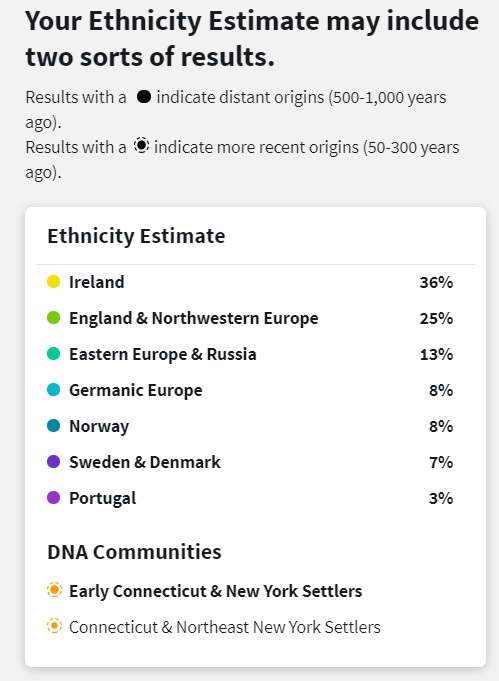The width and height of the screenshot is (499, 681).
Task: Click the green England & Northwestern Europe dot
Action: (53, 317)
